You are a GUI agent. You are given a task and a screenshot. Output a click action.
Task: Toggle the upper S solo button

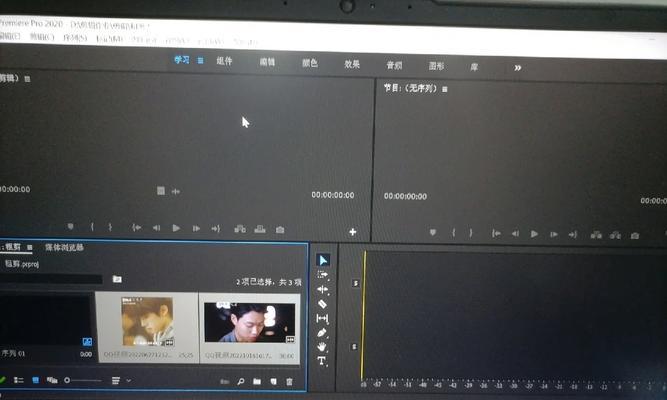click(x=356, y=283)
